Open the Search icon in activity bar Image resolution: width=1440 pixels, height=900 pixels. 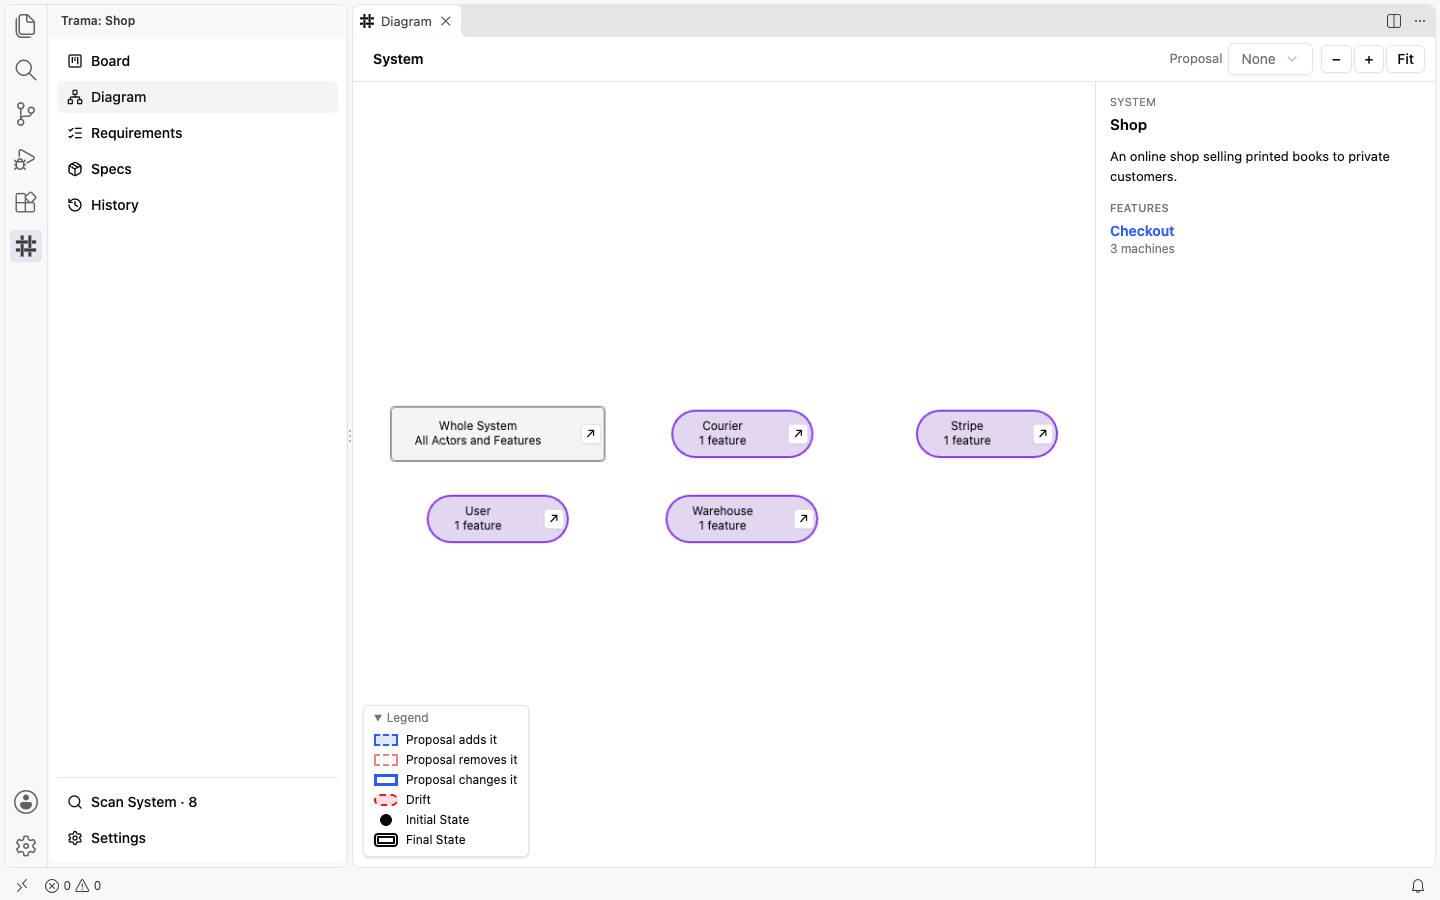click(x=26, y=70)
